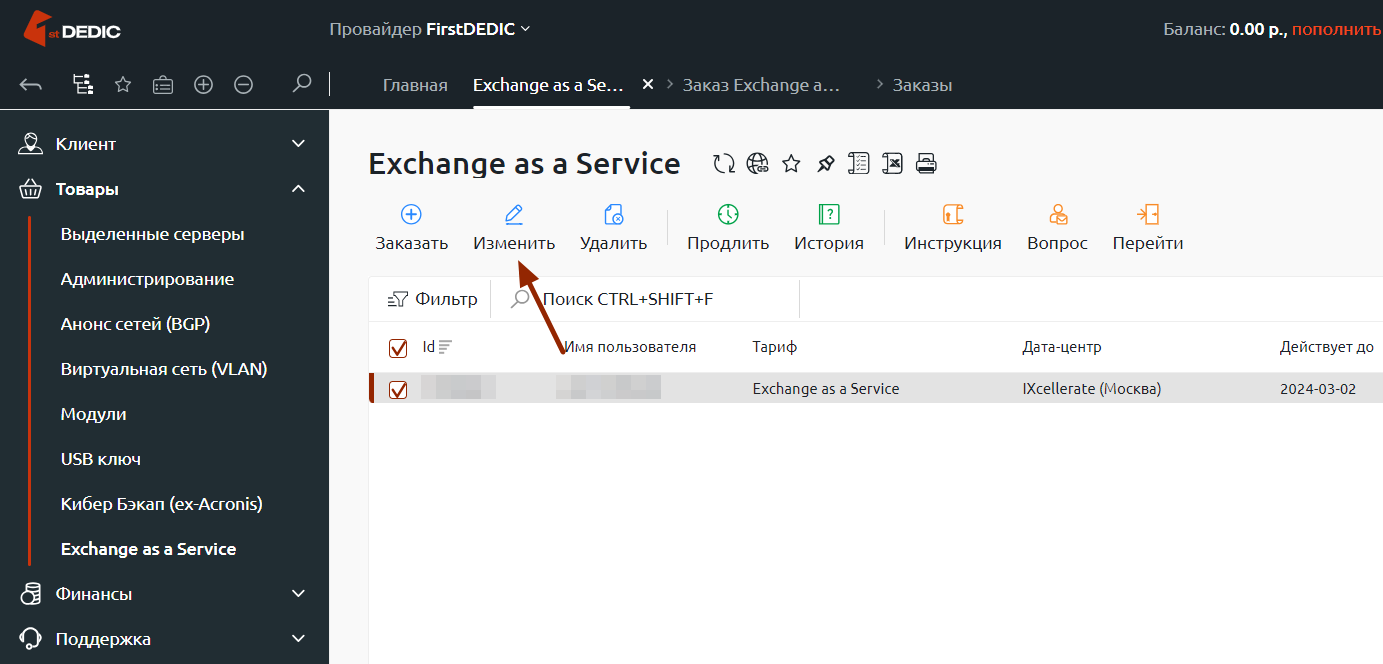Click Заказать to order service
The width and height of the screenshot is (1383, 664).
(411, 228)
